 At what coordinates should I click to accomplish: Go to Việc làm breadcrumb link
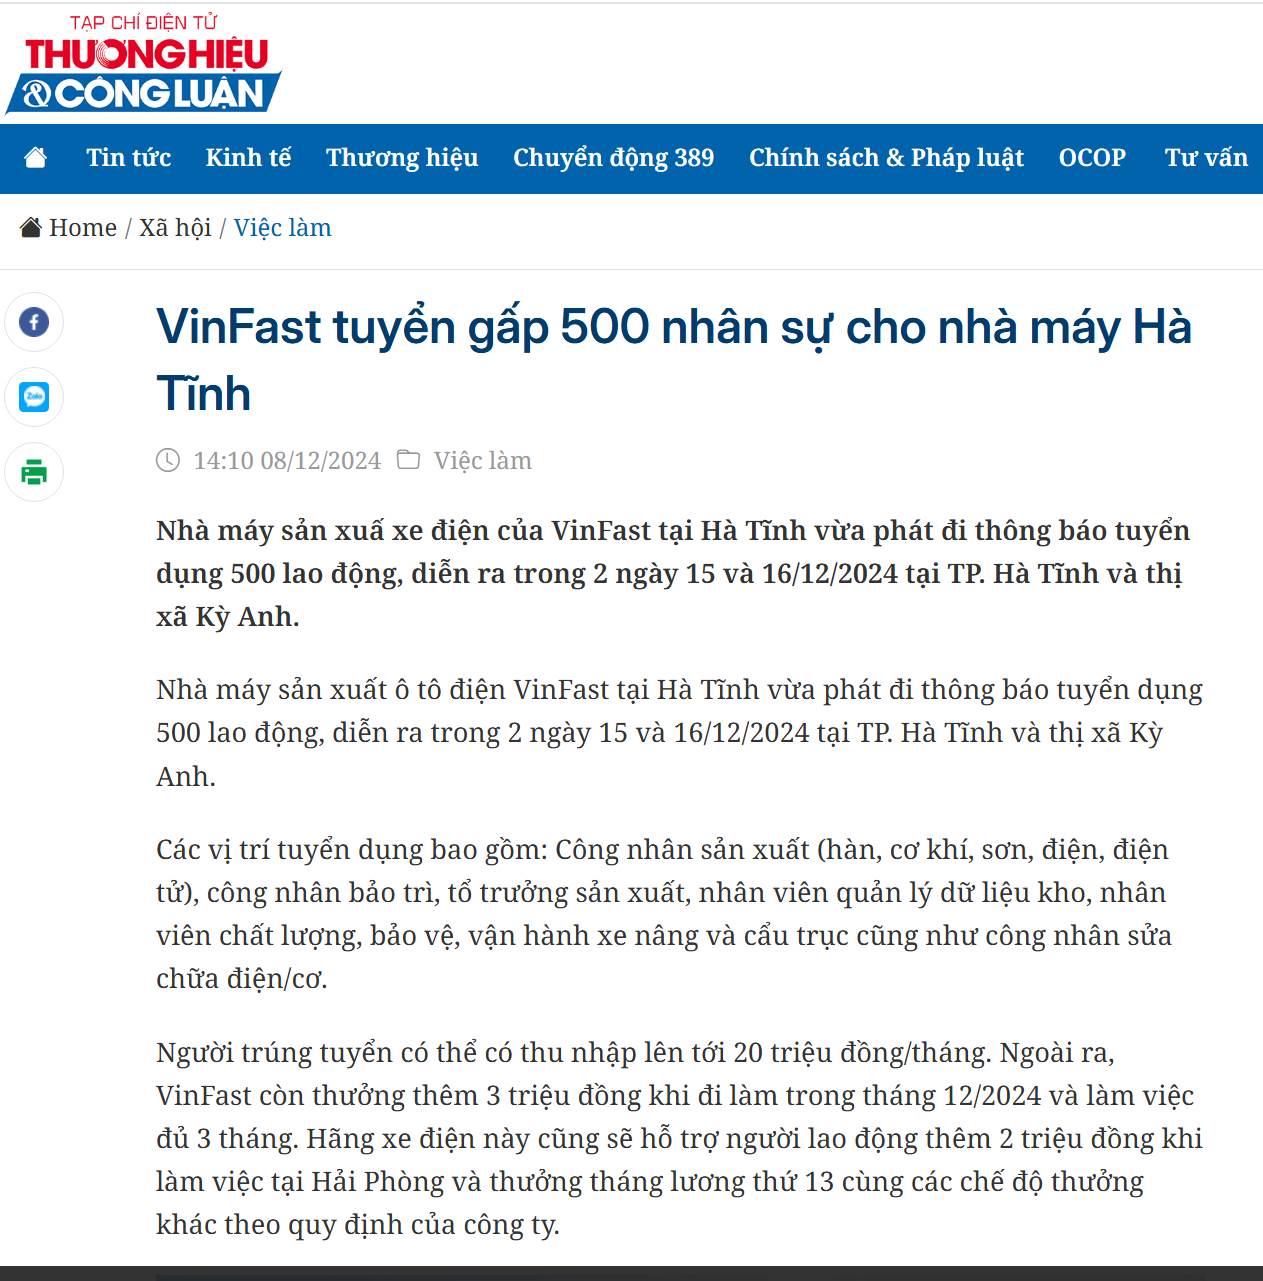pos(283,228)
